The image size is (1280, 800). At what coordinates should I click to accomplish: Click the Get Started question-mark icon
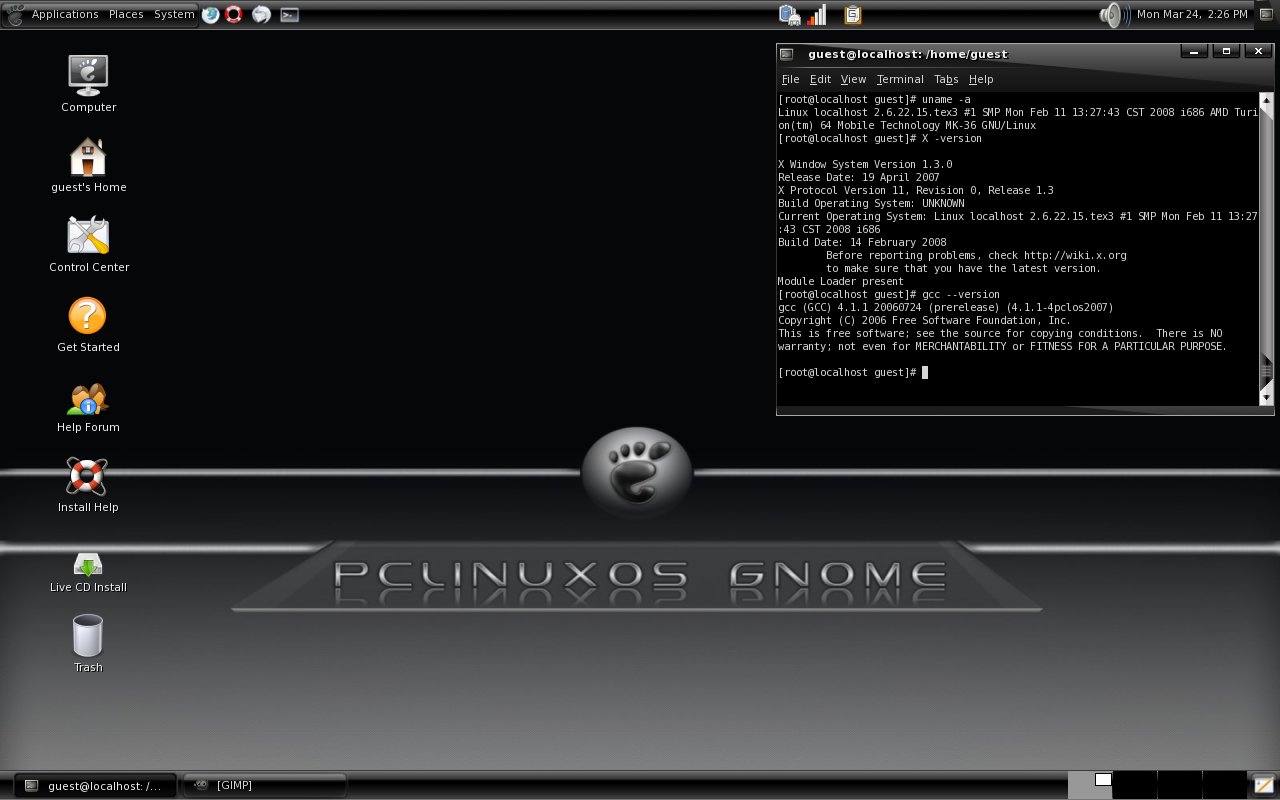pos(87,316)
